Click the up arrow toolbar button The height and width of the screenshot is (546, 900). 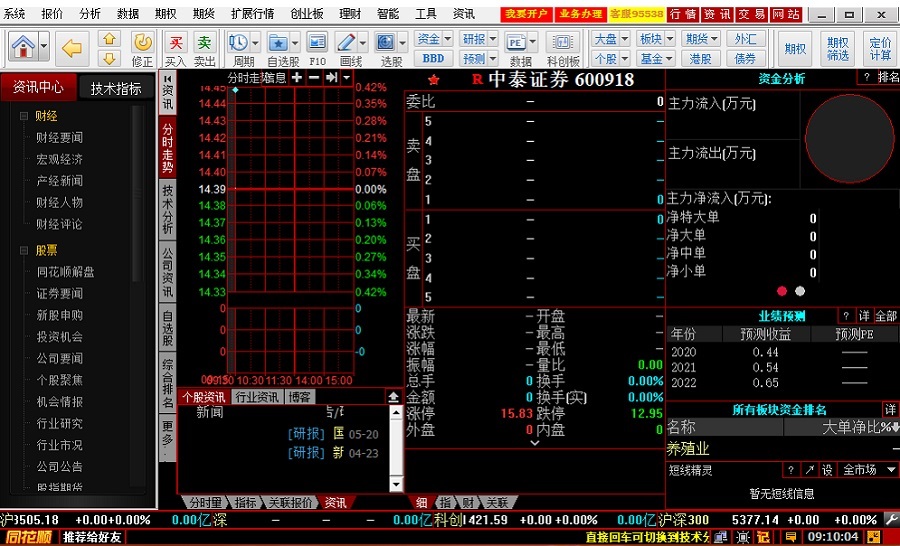109,39
